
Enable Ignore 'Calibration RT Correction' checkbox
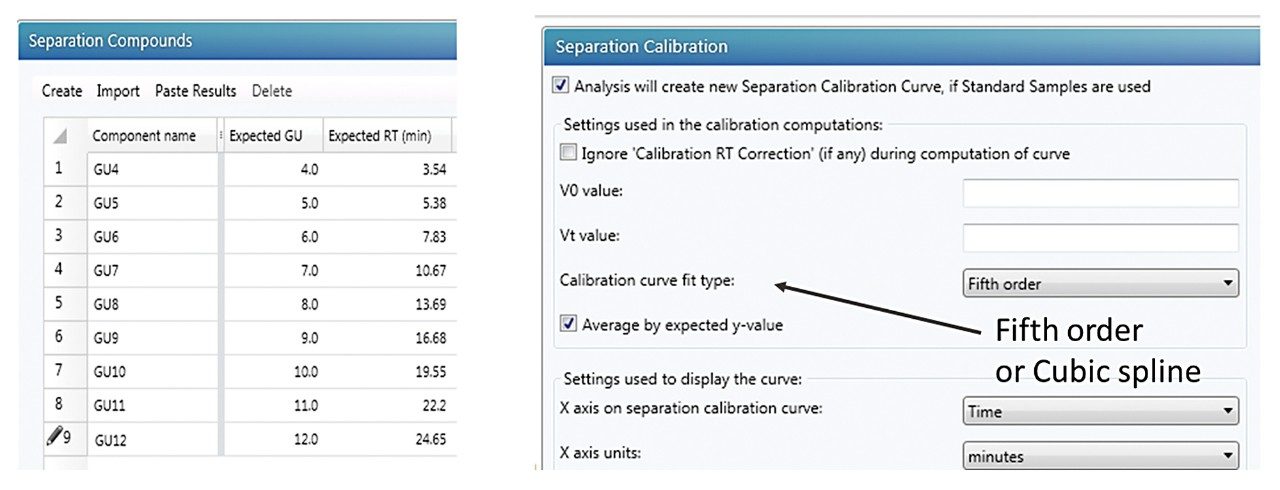tap(568, 153)
